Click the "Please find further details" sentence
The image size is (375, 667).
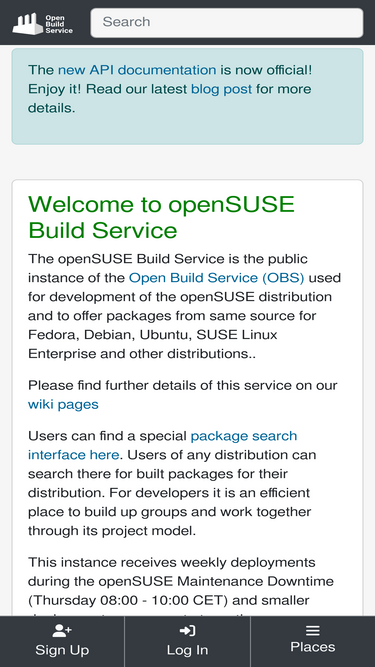[182, 395]
